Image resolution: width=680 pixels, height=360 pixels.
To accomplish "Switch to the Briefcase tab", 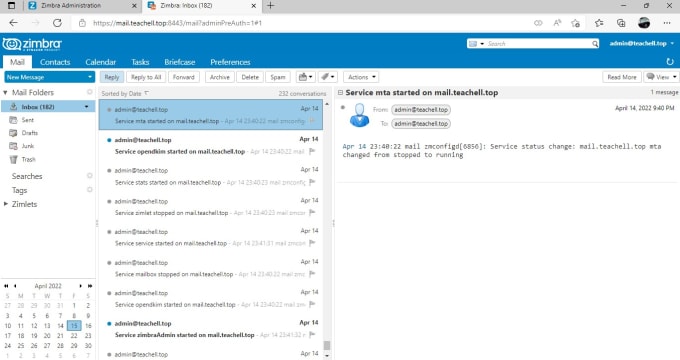I will click(x=180, y=62).
